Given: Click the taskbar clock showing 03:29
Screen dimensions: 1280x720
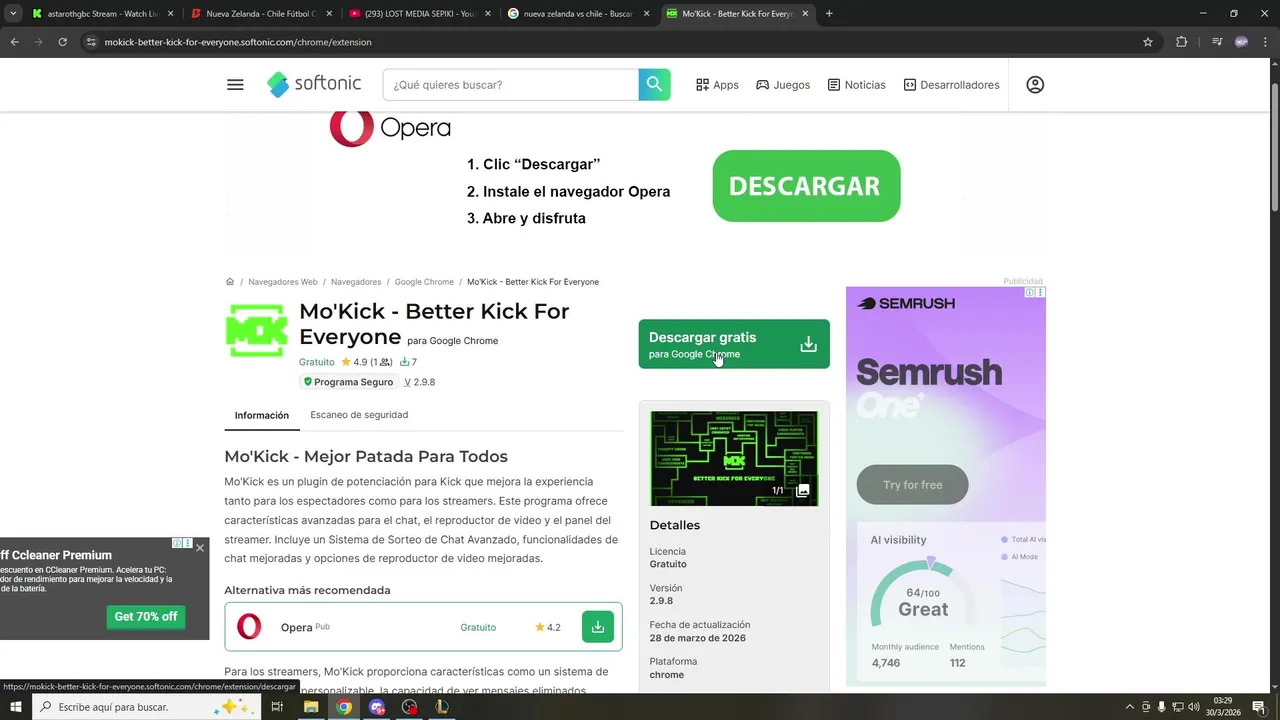Looking at the screenshot, I should [1224, 707].
